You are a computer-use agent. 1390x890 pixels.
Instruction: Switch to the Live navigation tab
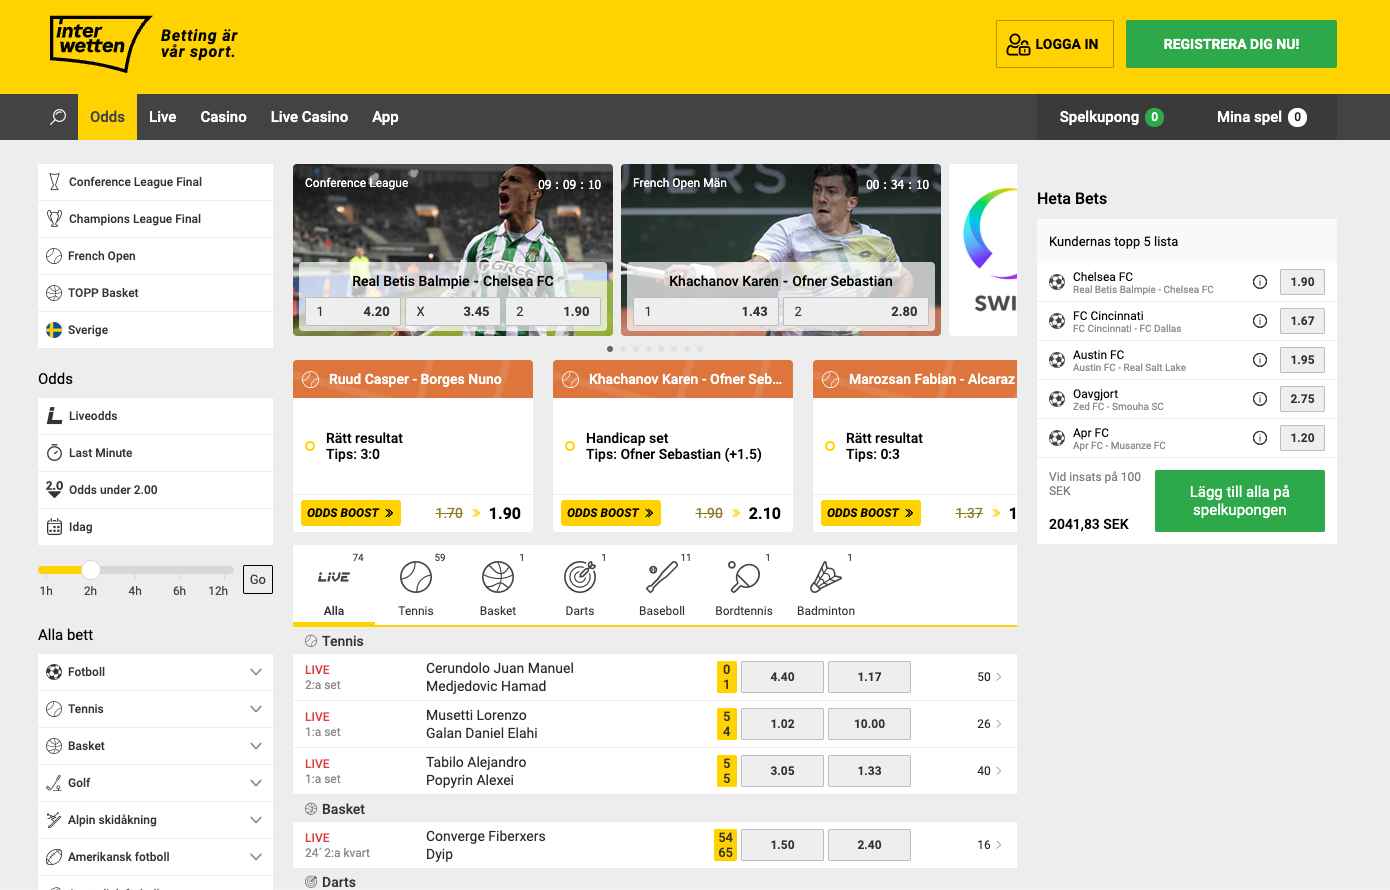162,117
